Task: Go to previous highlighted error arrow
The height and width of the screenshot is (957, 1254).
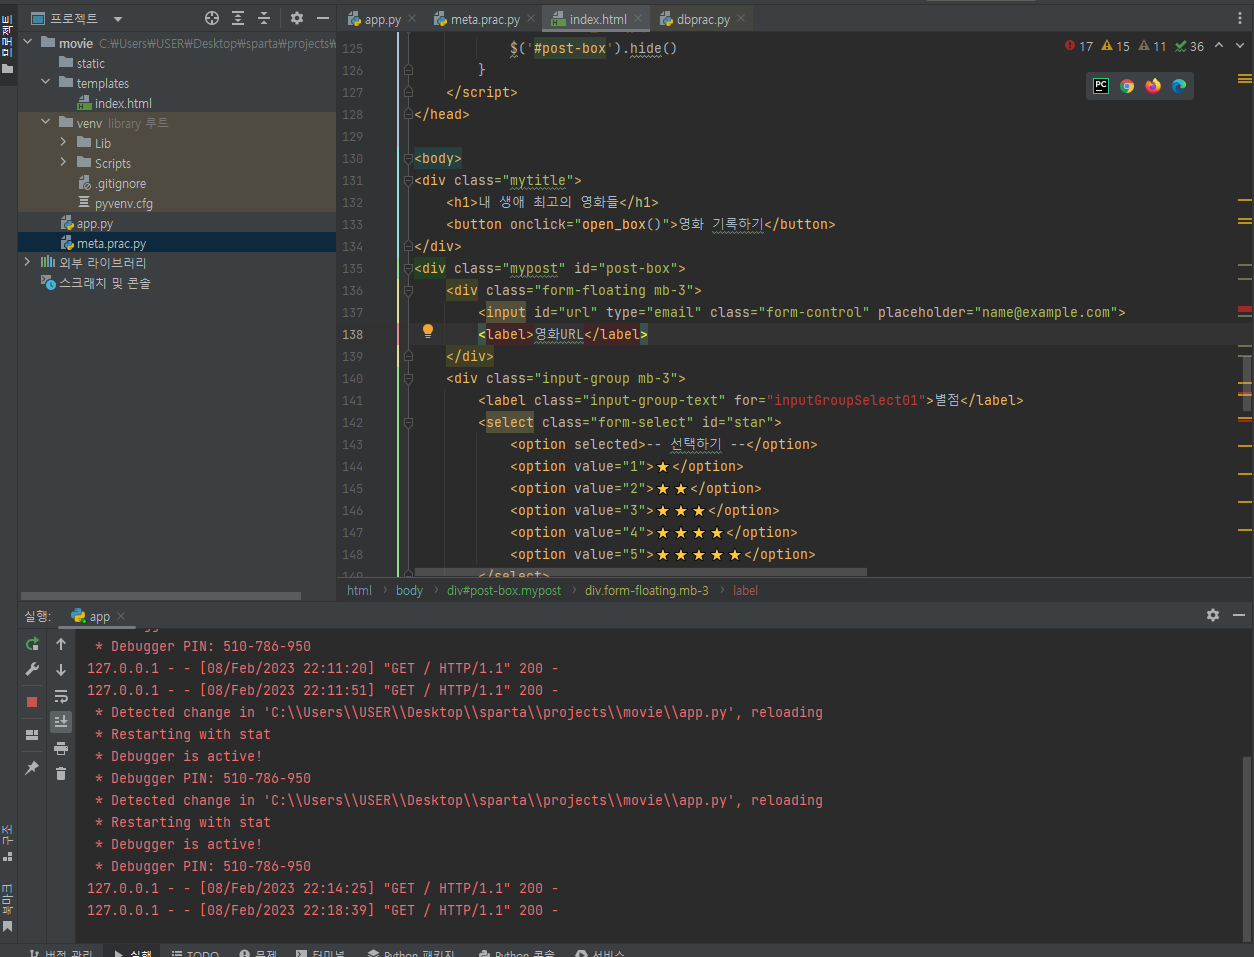Action: (x=1219, y=46)
